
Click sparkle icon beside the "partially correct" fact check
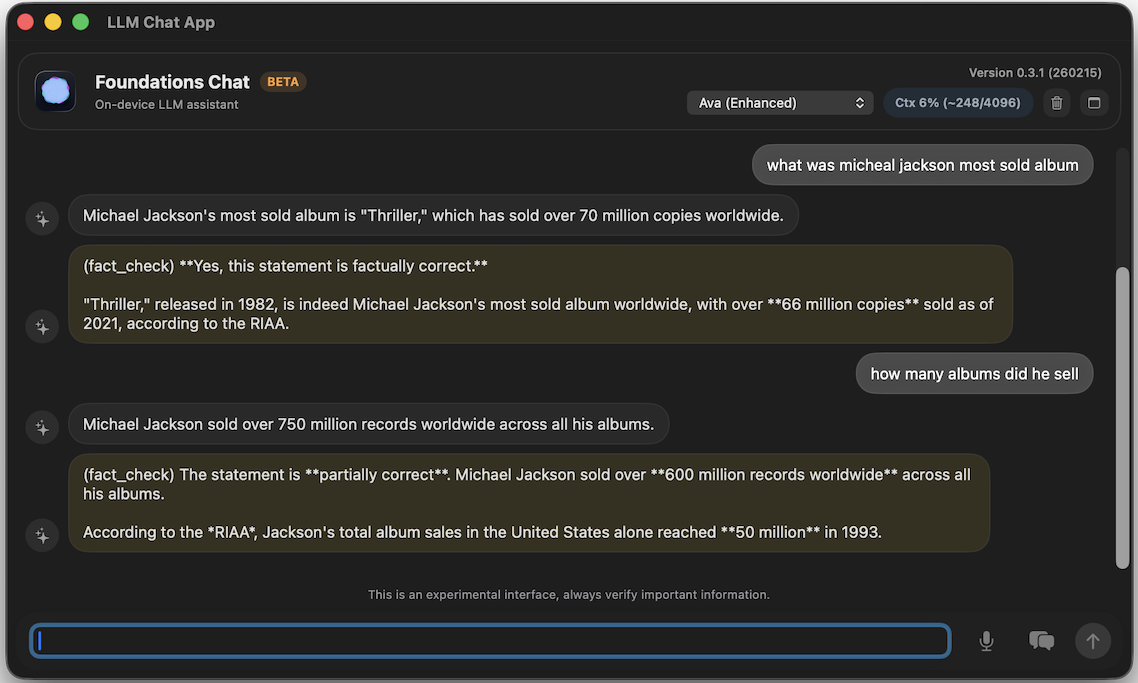click(x=42, y=535)
